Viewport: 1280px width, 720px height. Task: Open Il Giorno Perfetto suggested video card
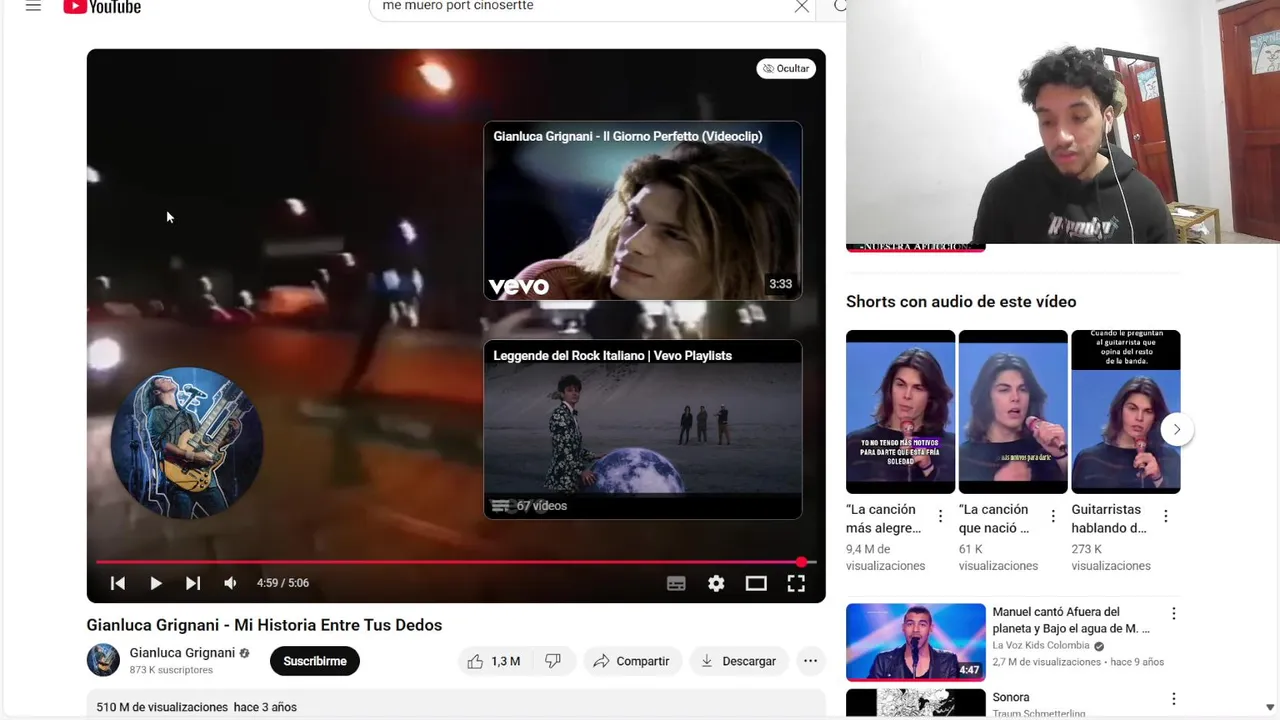(643, 211)
